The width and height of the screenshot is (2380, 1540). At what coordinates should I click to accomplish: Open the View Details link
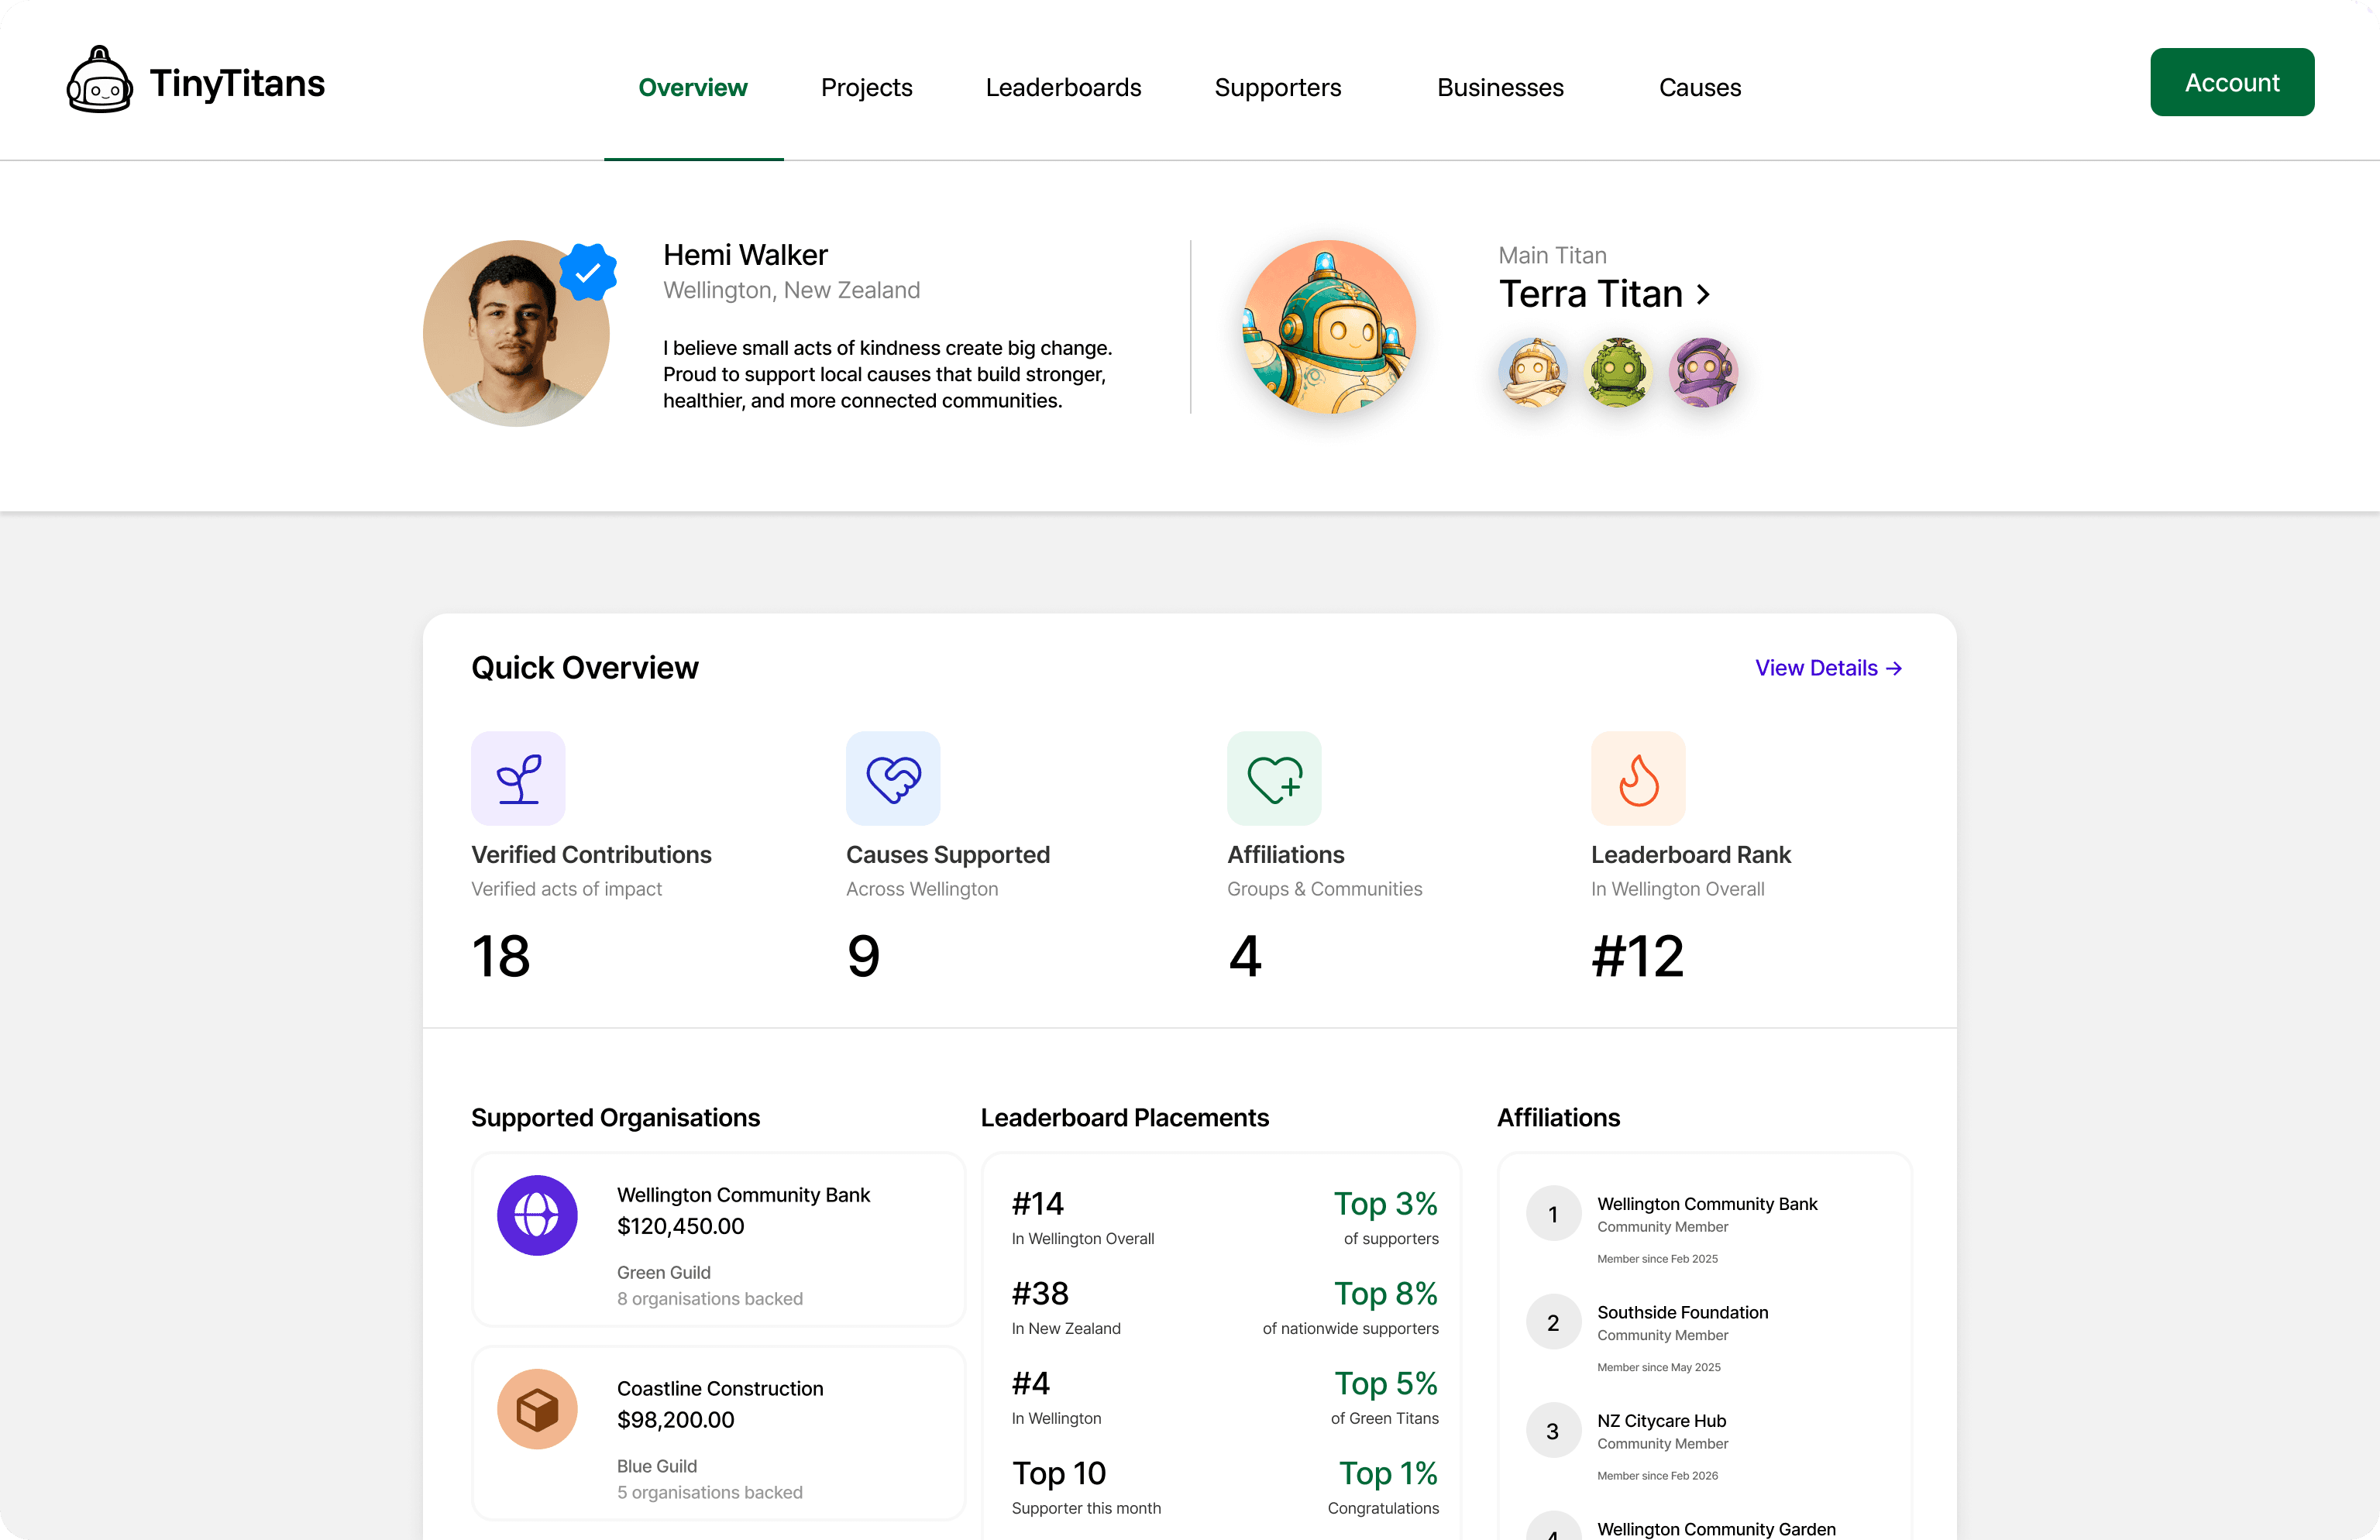[x=1829, y=668]
